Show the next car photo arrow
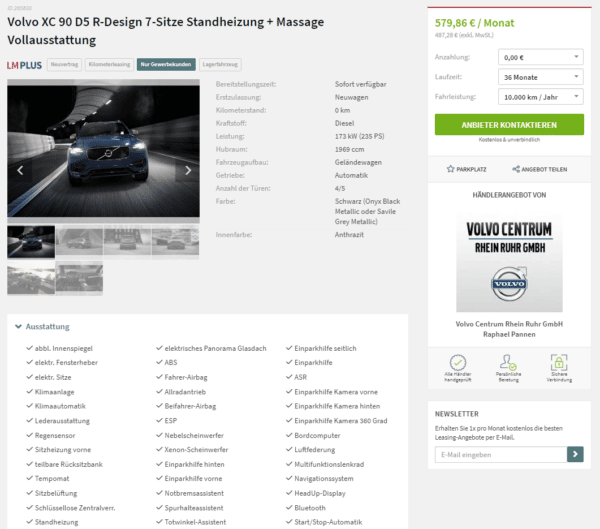600x529 pixels. pyautogui.click(x=188, y=170)
